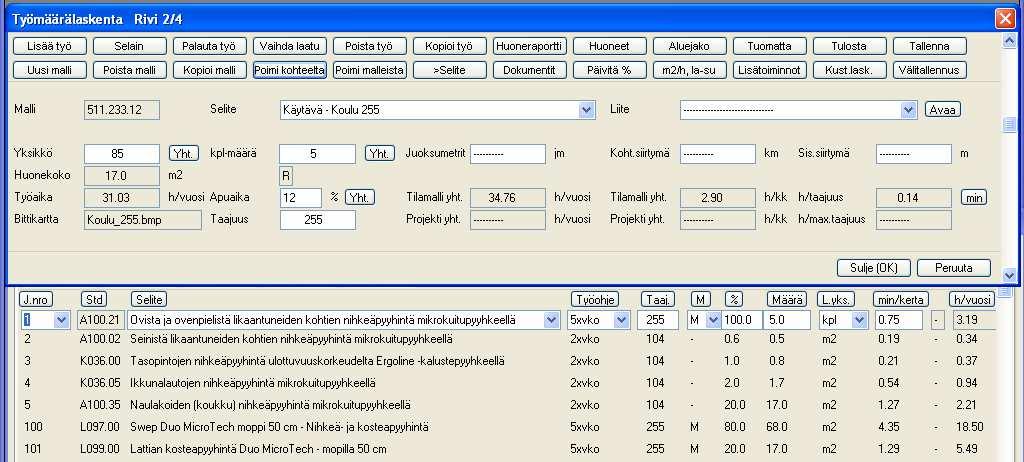1024x462 pixels.
Task: Click Poista malli button
Action: (x=129, y=70)
